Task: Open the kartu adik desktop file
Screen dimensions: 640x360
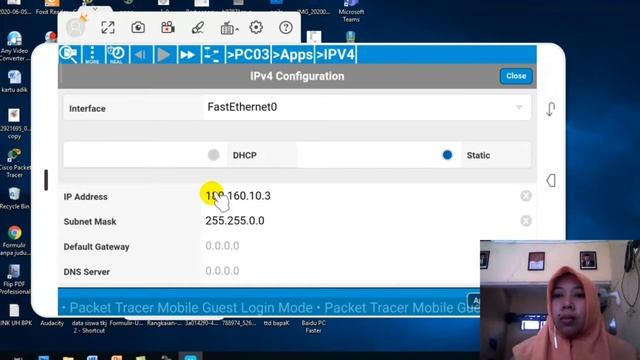Action: point(14,81)
